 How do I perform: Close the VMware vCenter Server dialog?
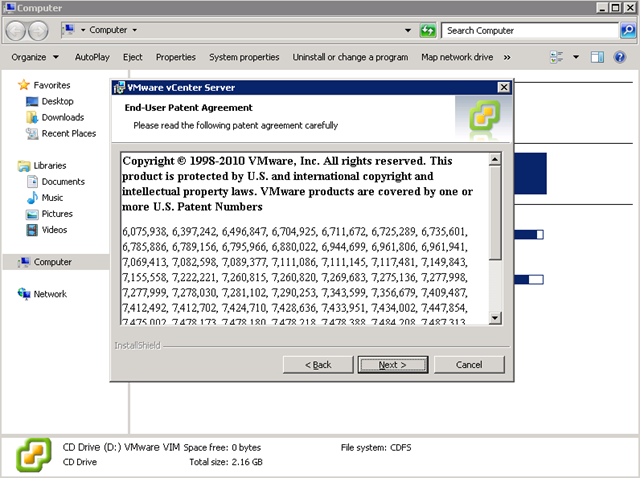click(504, 87)
